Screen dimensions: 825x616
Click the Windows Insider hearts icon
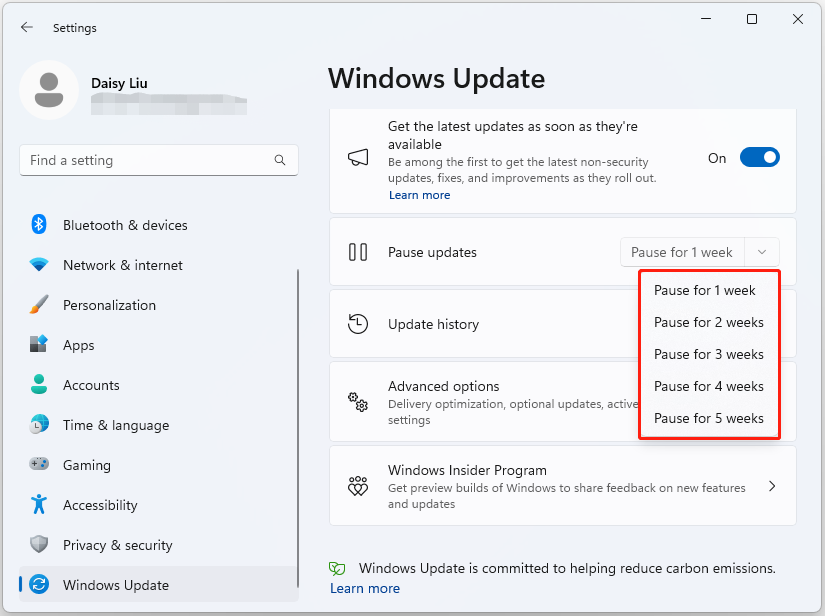click(x=358, y=486)
